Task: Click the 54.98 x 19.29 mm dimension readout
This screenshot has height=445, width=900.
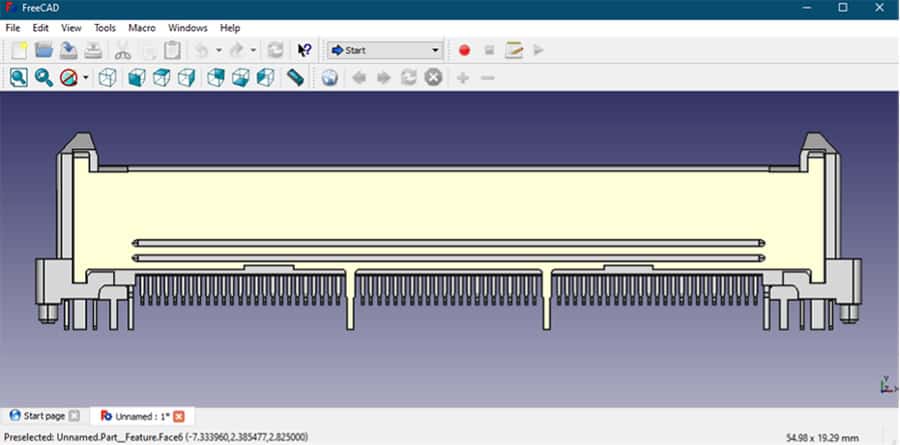Action: click(x=823, y=438)
